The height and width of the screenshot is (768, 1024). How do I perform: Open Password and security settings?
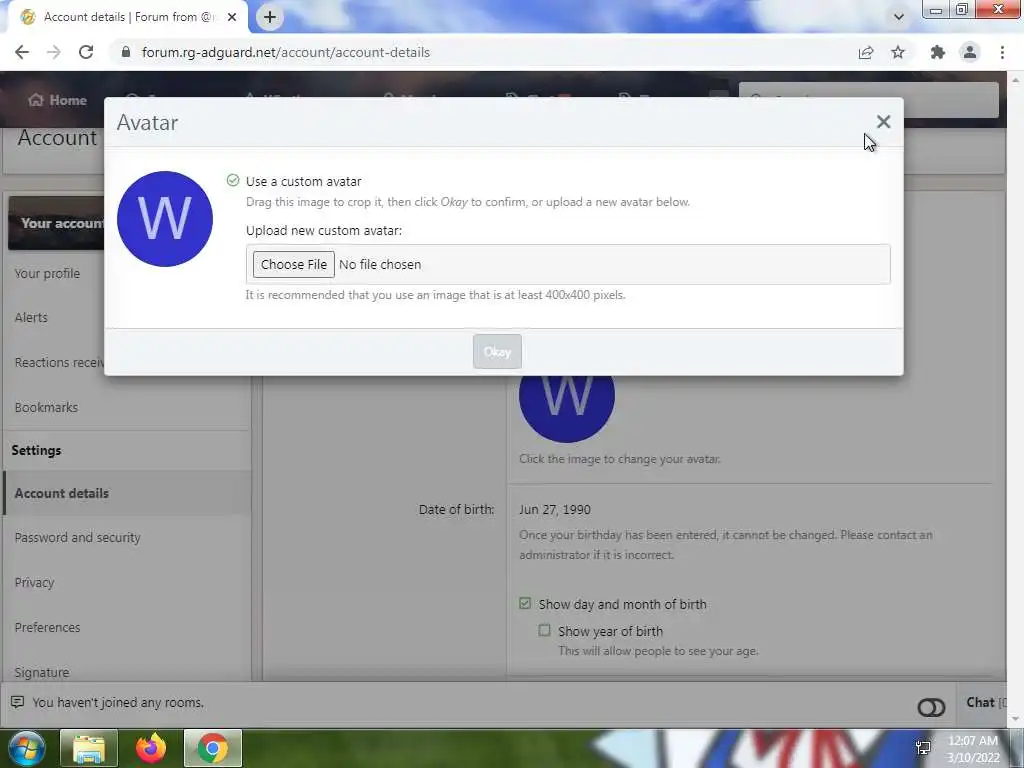(77, 537)
